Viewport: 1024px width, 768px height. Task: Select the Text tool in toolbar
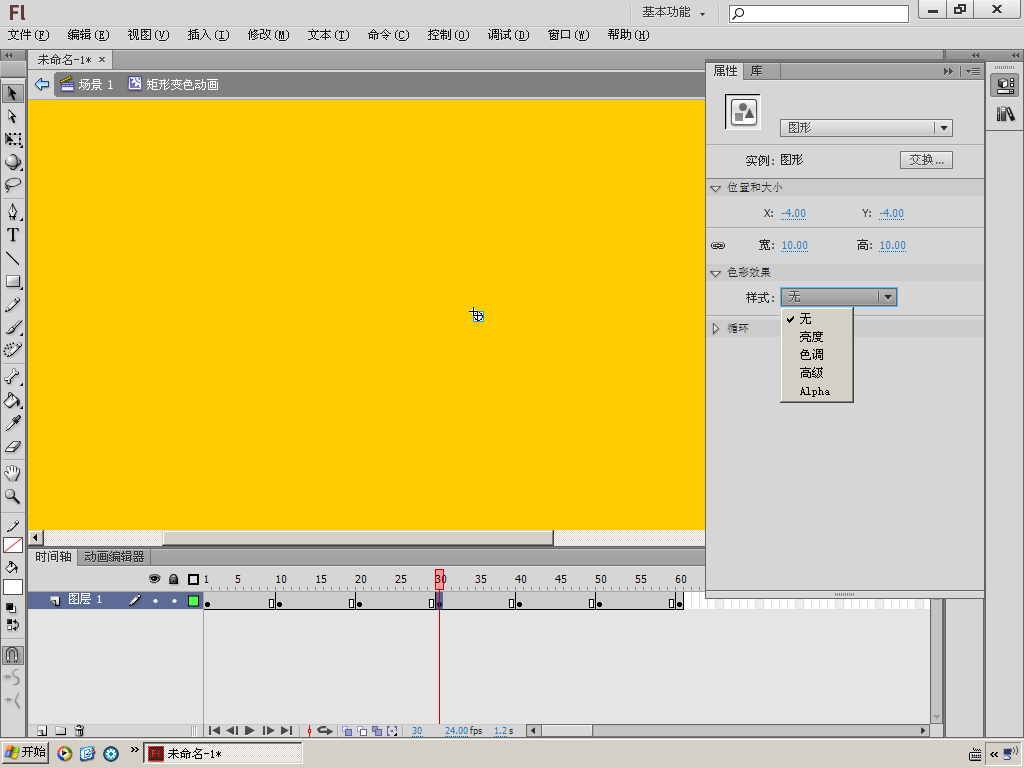pyautogui.click(x=13, y=235)
